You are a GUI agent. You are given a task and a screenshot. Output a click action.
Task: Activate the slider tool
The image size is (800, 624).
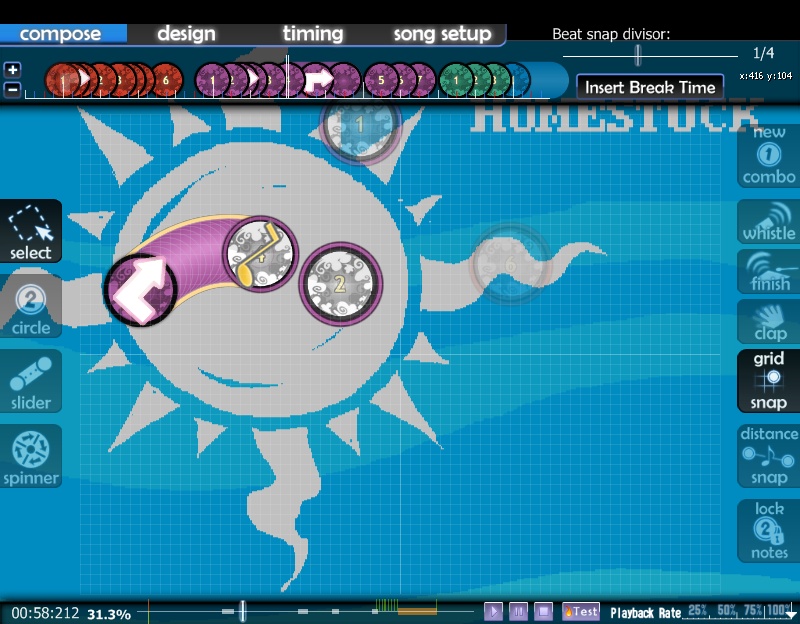[31, 381]
